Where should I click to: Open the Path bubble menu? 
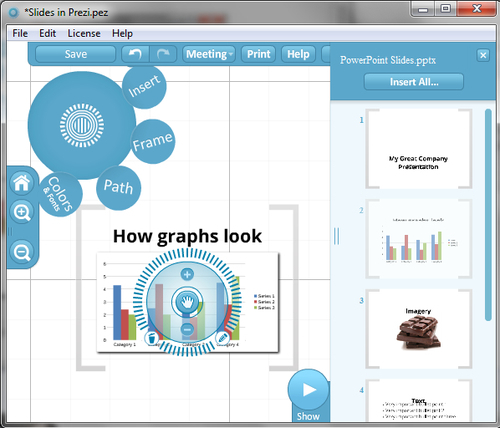click(118, 188)
